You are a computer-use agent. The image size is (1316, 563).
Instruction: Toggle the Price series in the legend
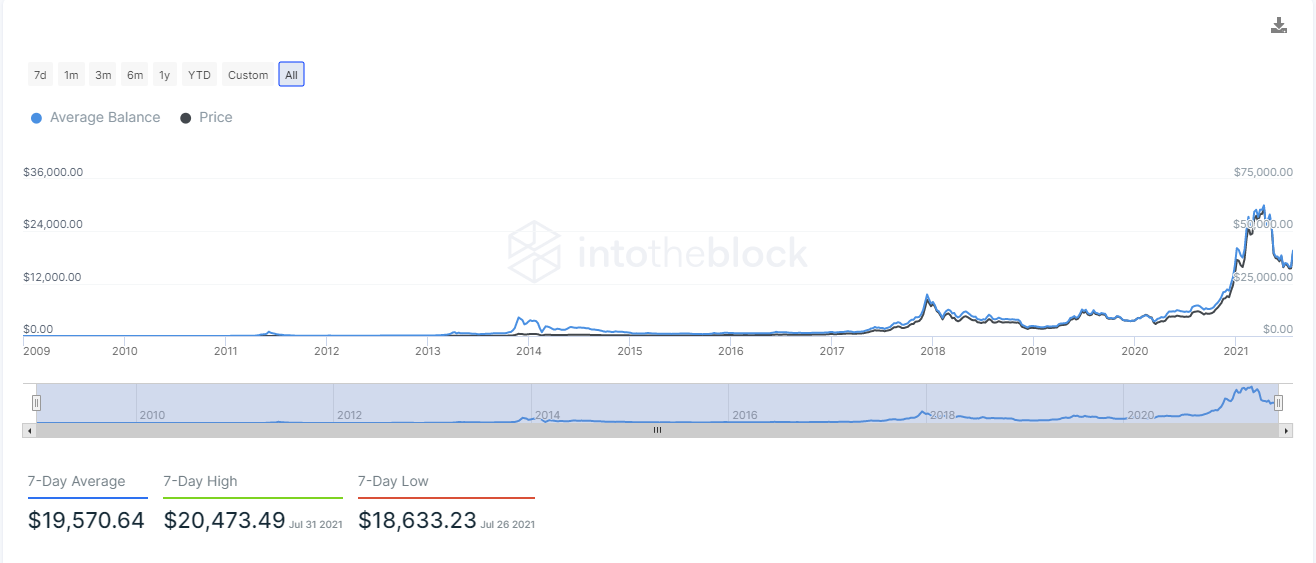pyautogui.click(x=206, y=118)
